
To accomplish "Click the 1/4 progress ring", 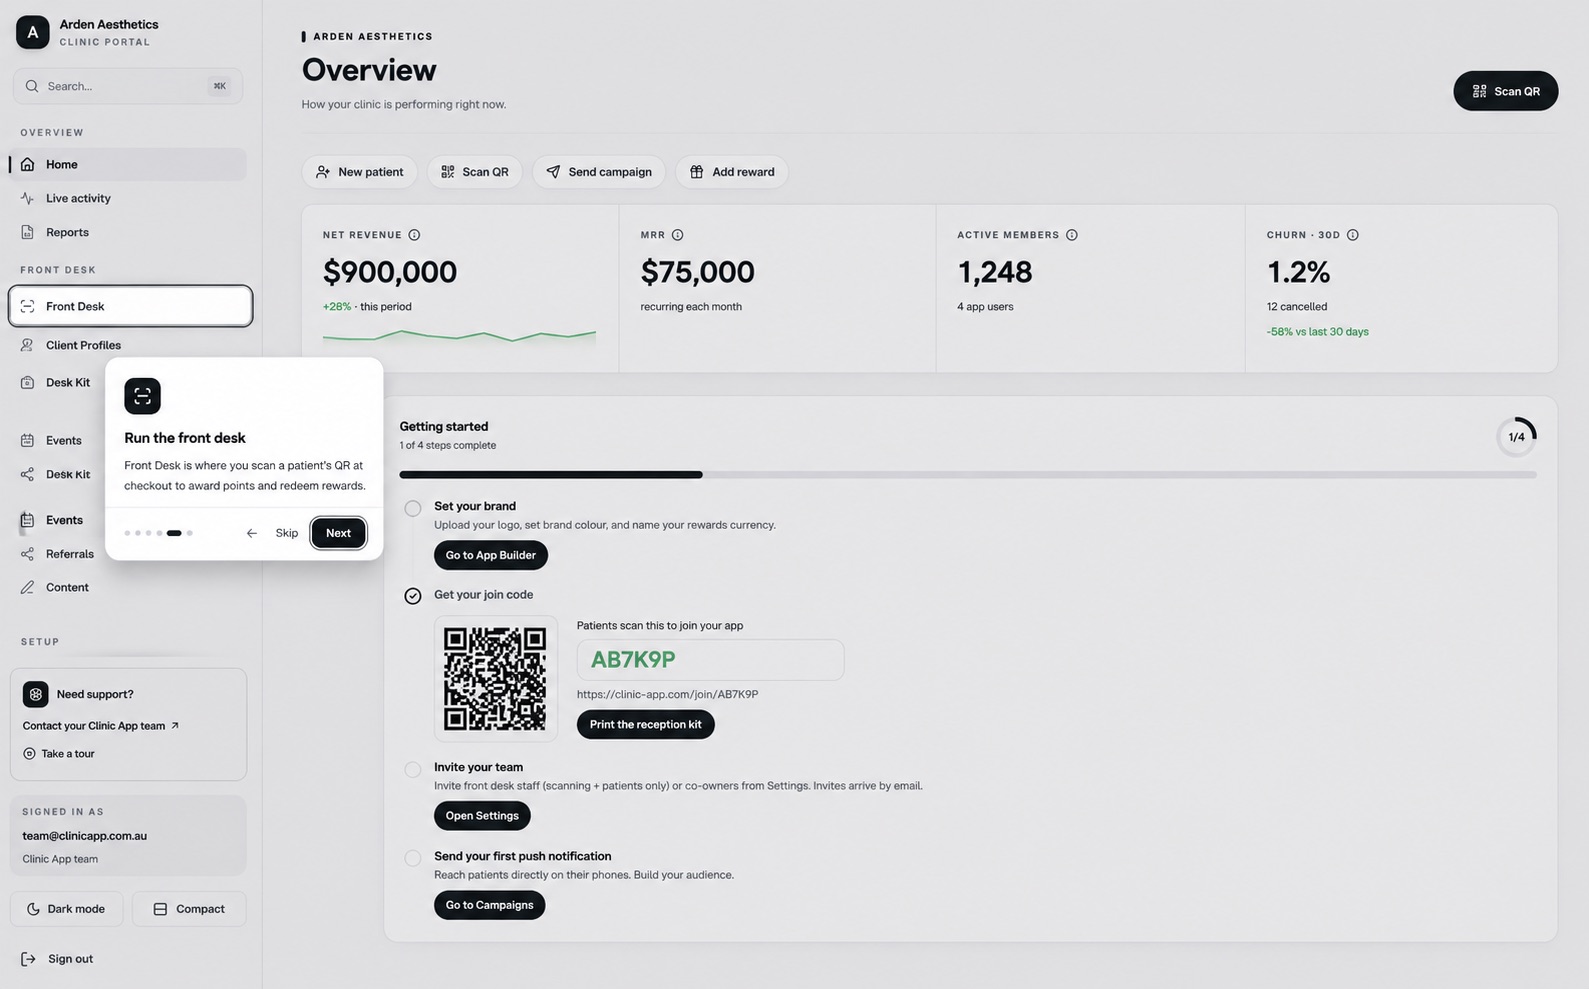I will tap(1516, 437).
